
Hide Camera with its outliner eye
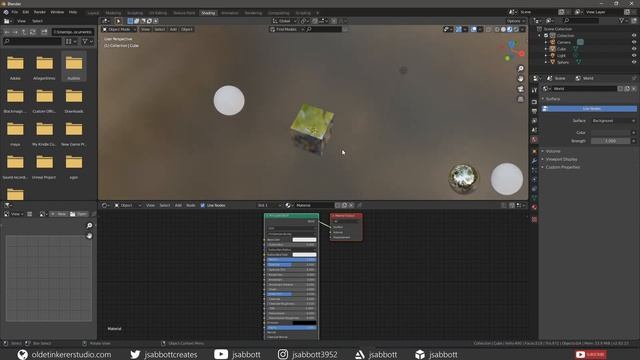[634, 42]
